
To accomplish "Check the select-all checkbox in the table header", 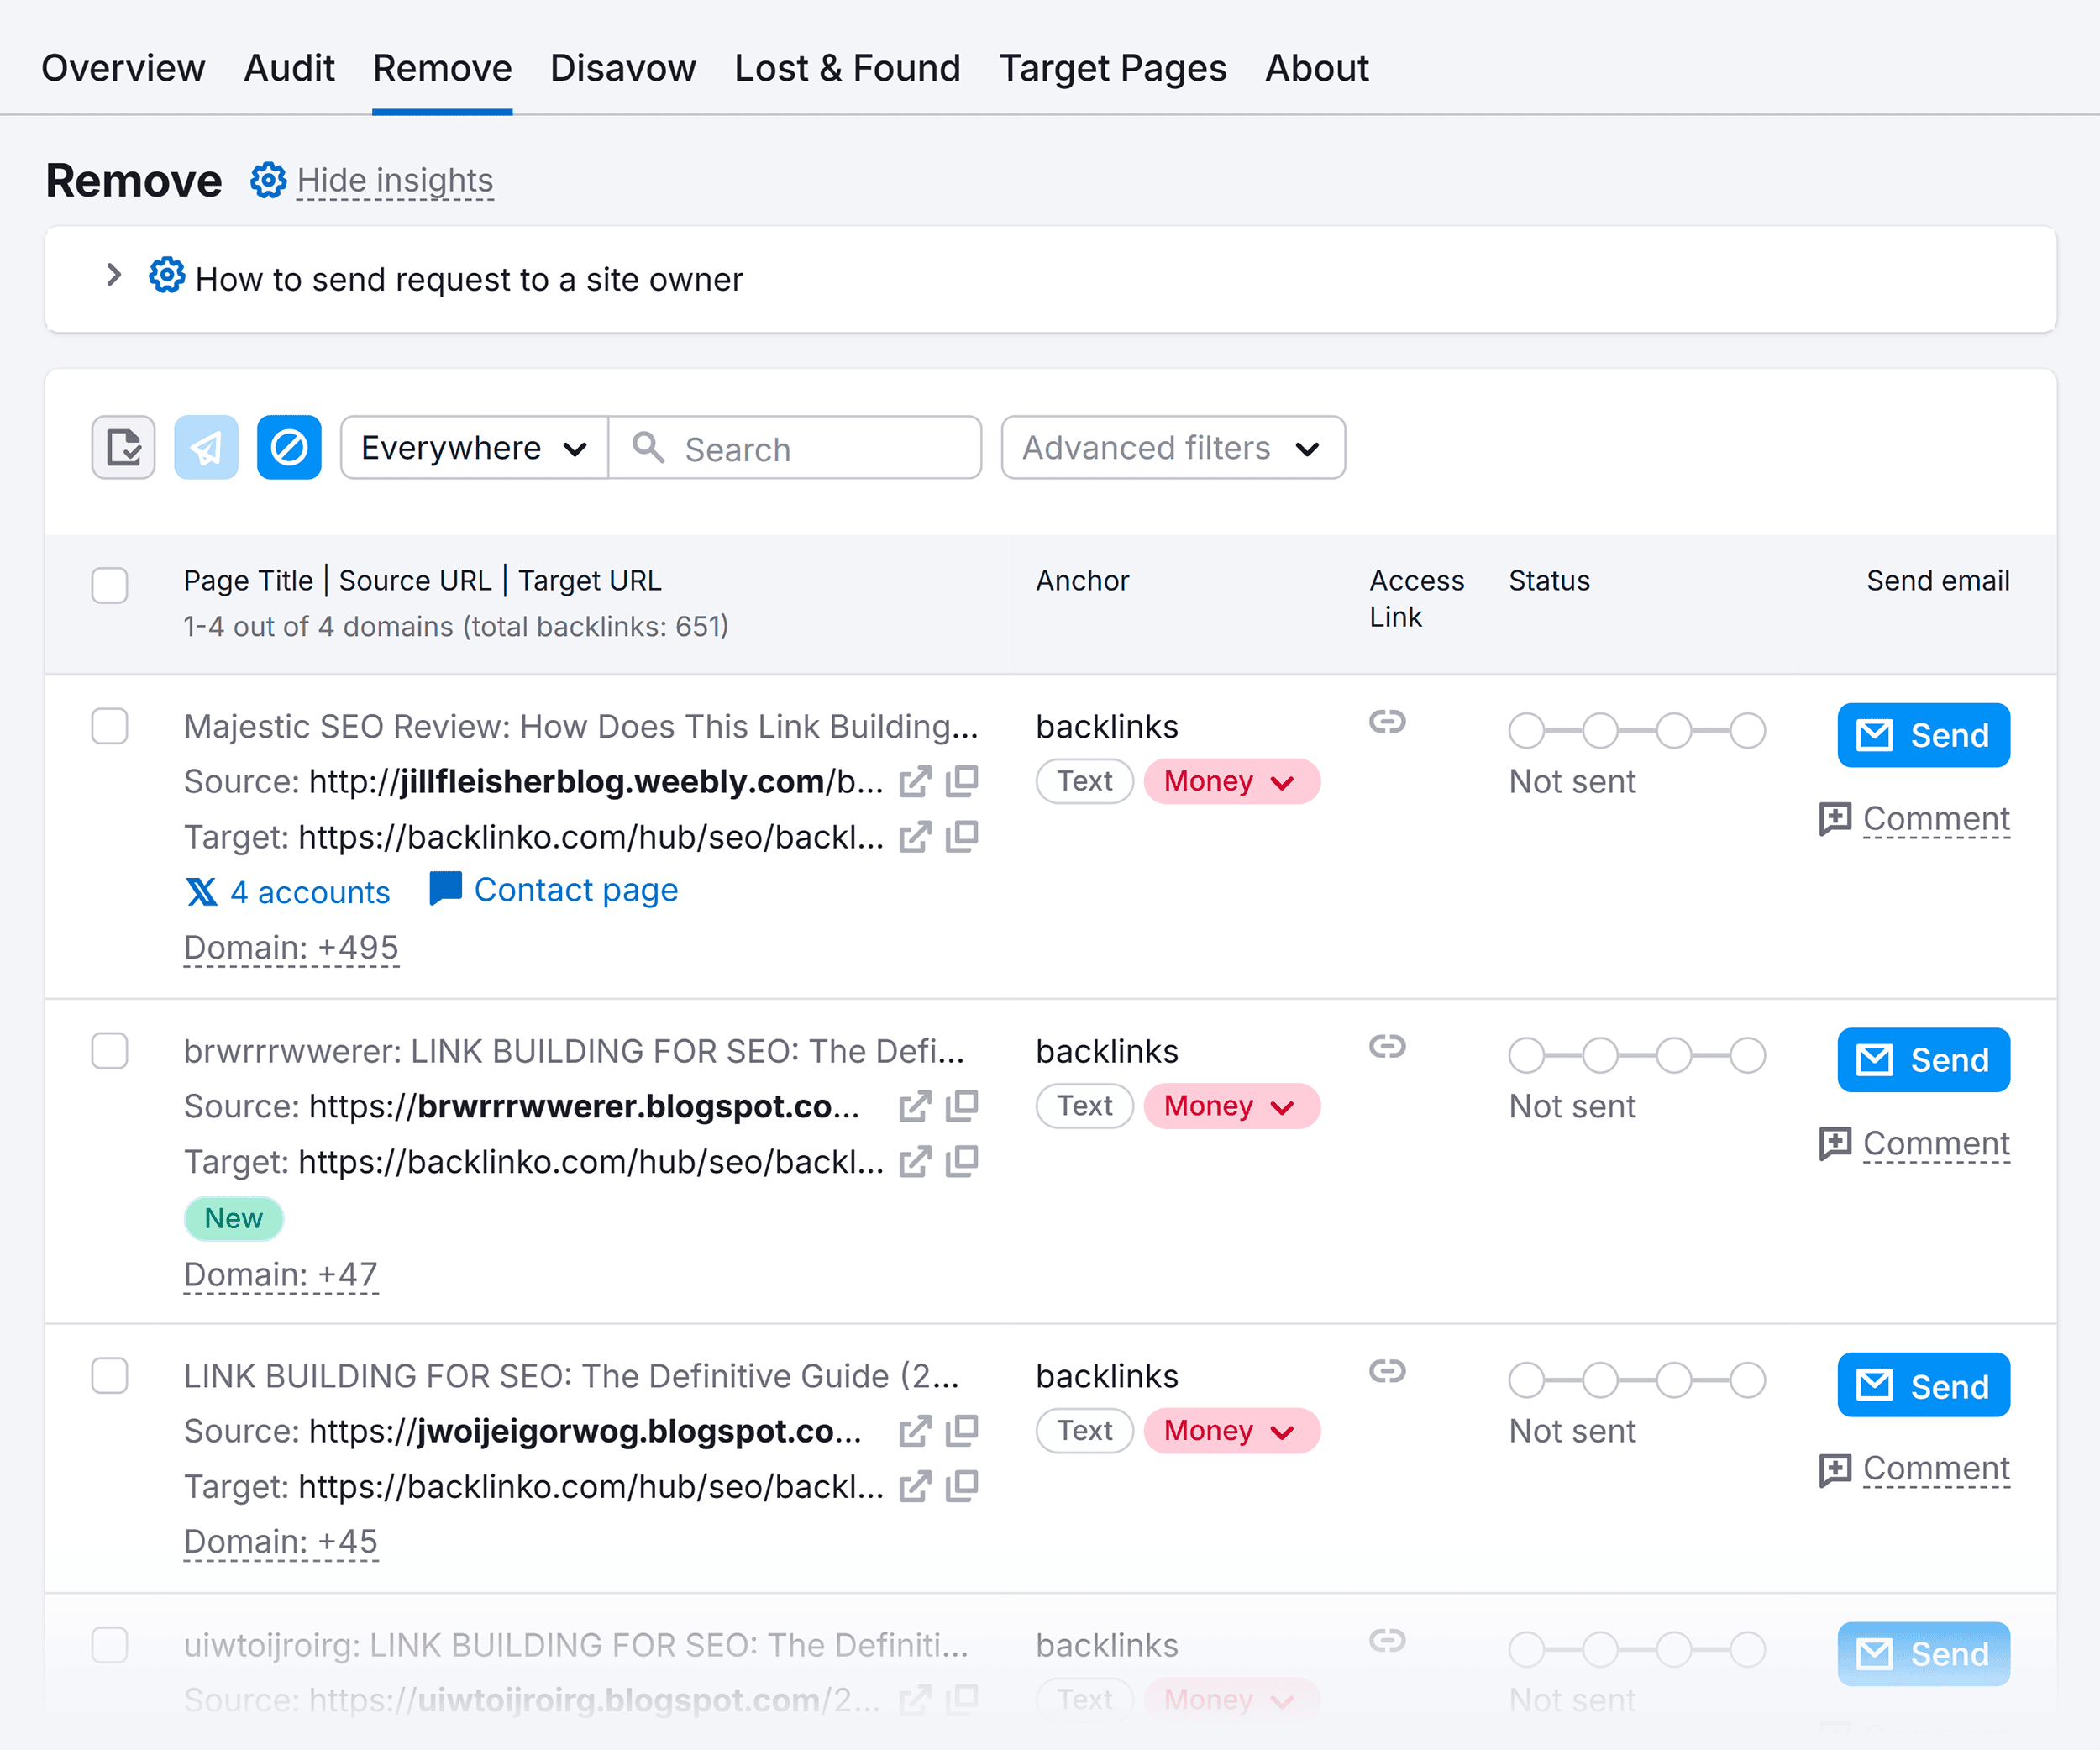I will coord(109,586).
